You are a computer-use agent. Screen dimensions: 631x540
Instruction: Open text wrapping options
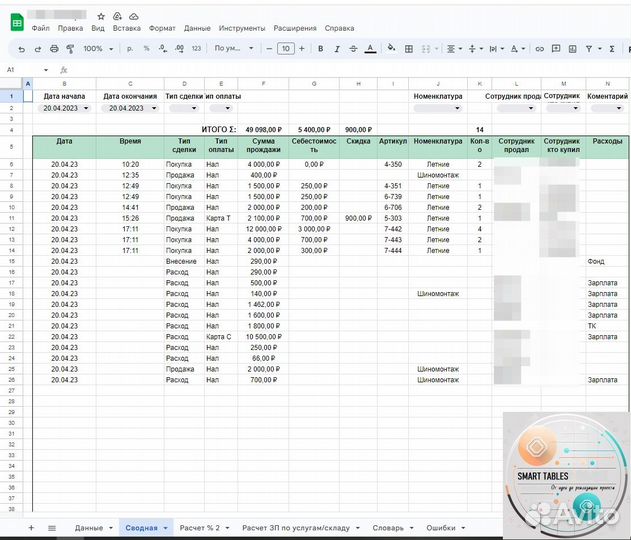(496, 49)
